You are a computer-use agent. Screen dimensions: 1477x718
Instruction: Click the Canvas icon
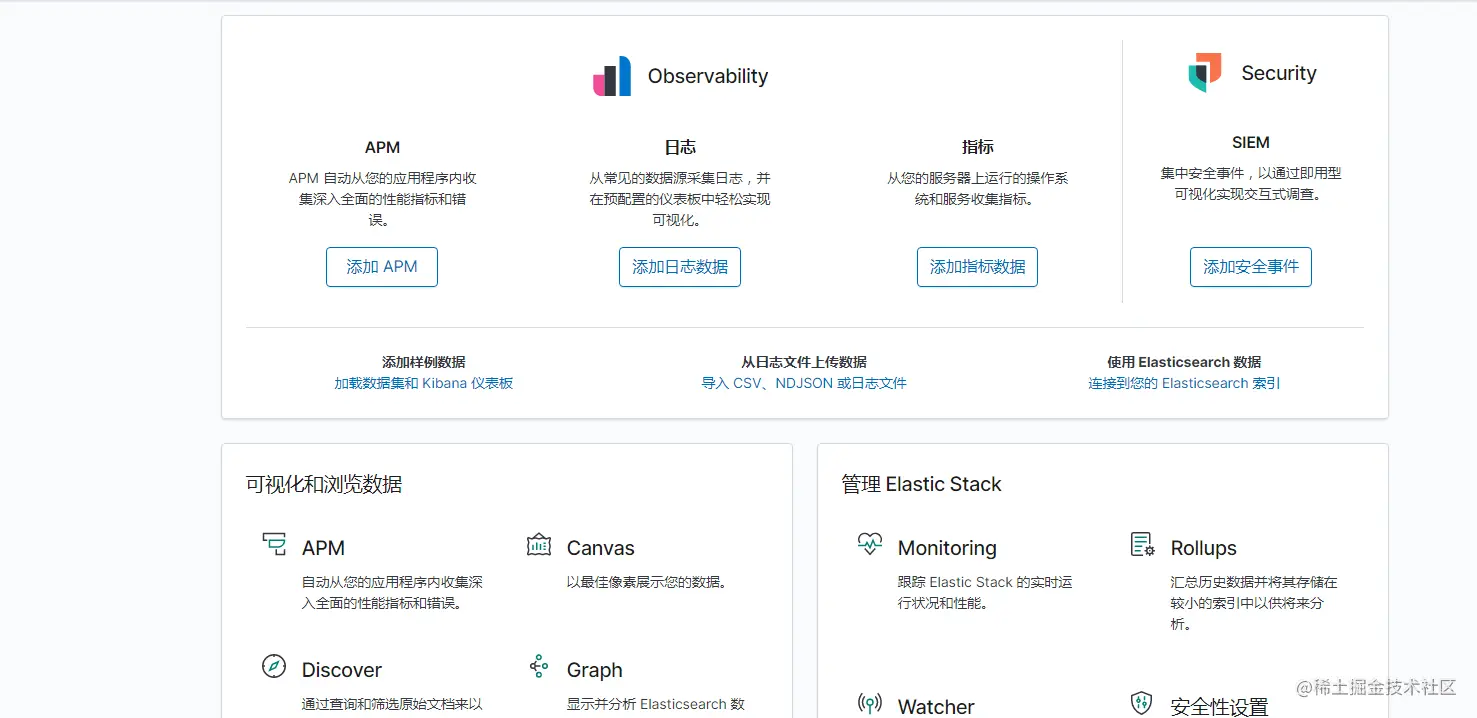click(539, 544)
